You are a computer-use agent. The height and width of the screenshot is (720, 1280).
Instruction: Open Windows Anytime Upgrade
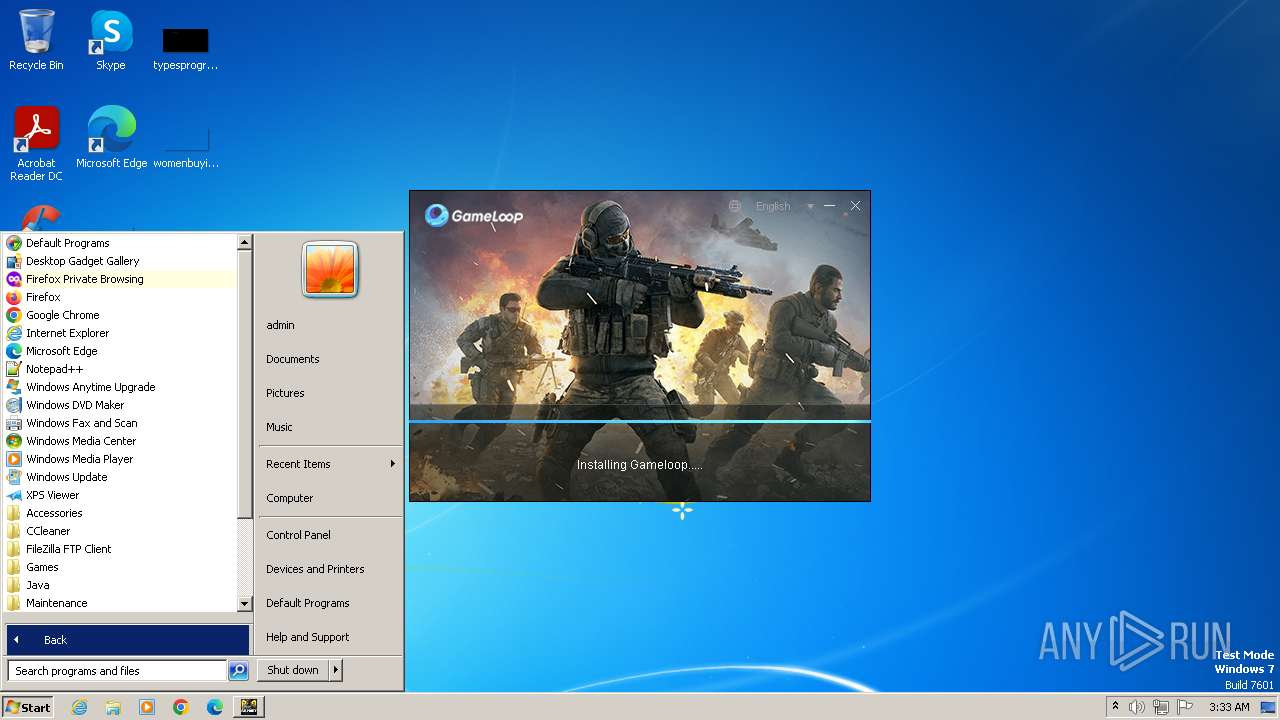119,387
